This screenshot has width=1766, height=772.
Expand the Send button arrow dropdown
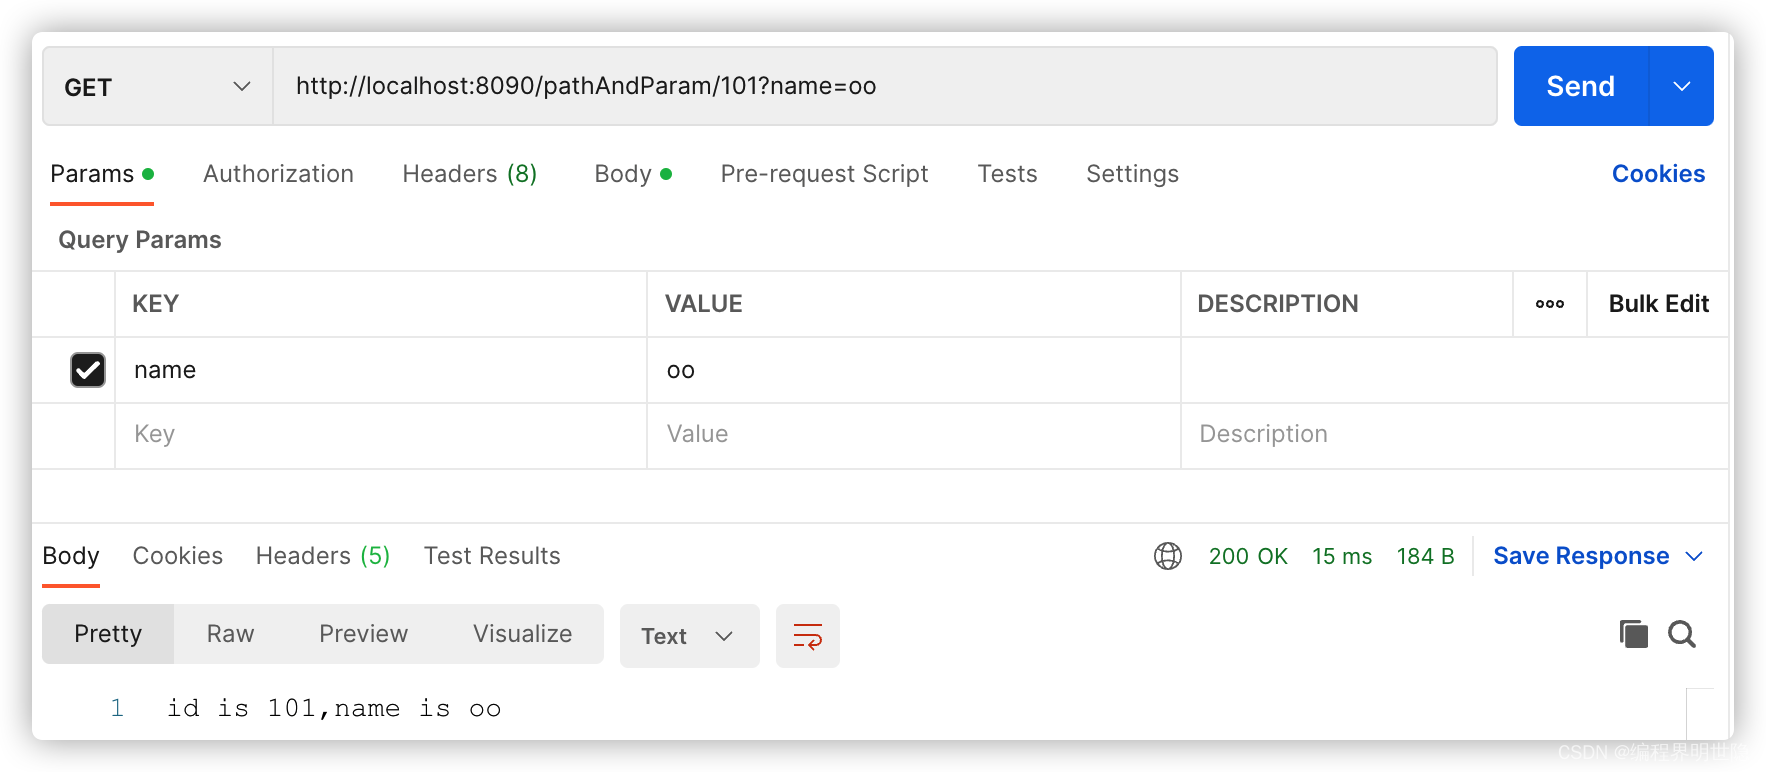coord(1681,87)
